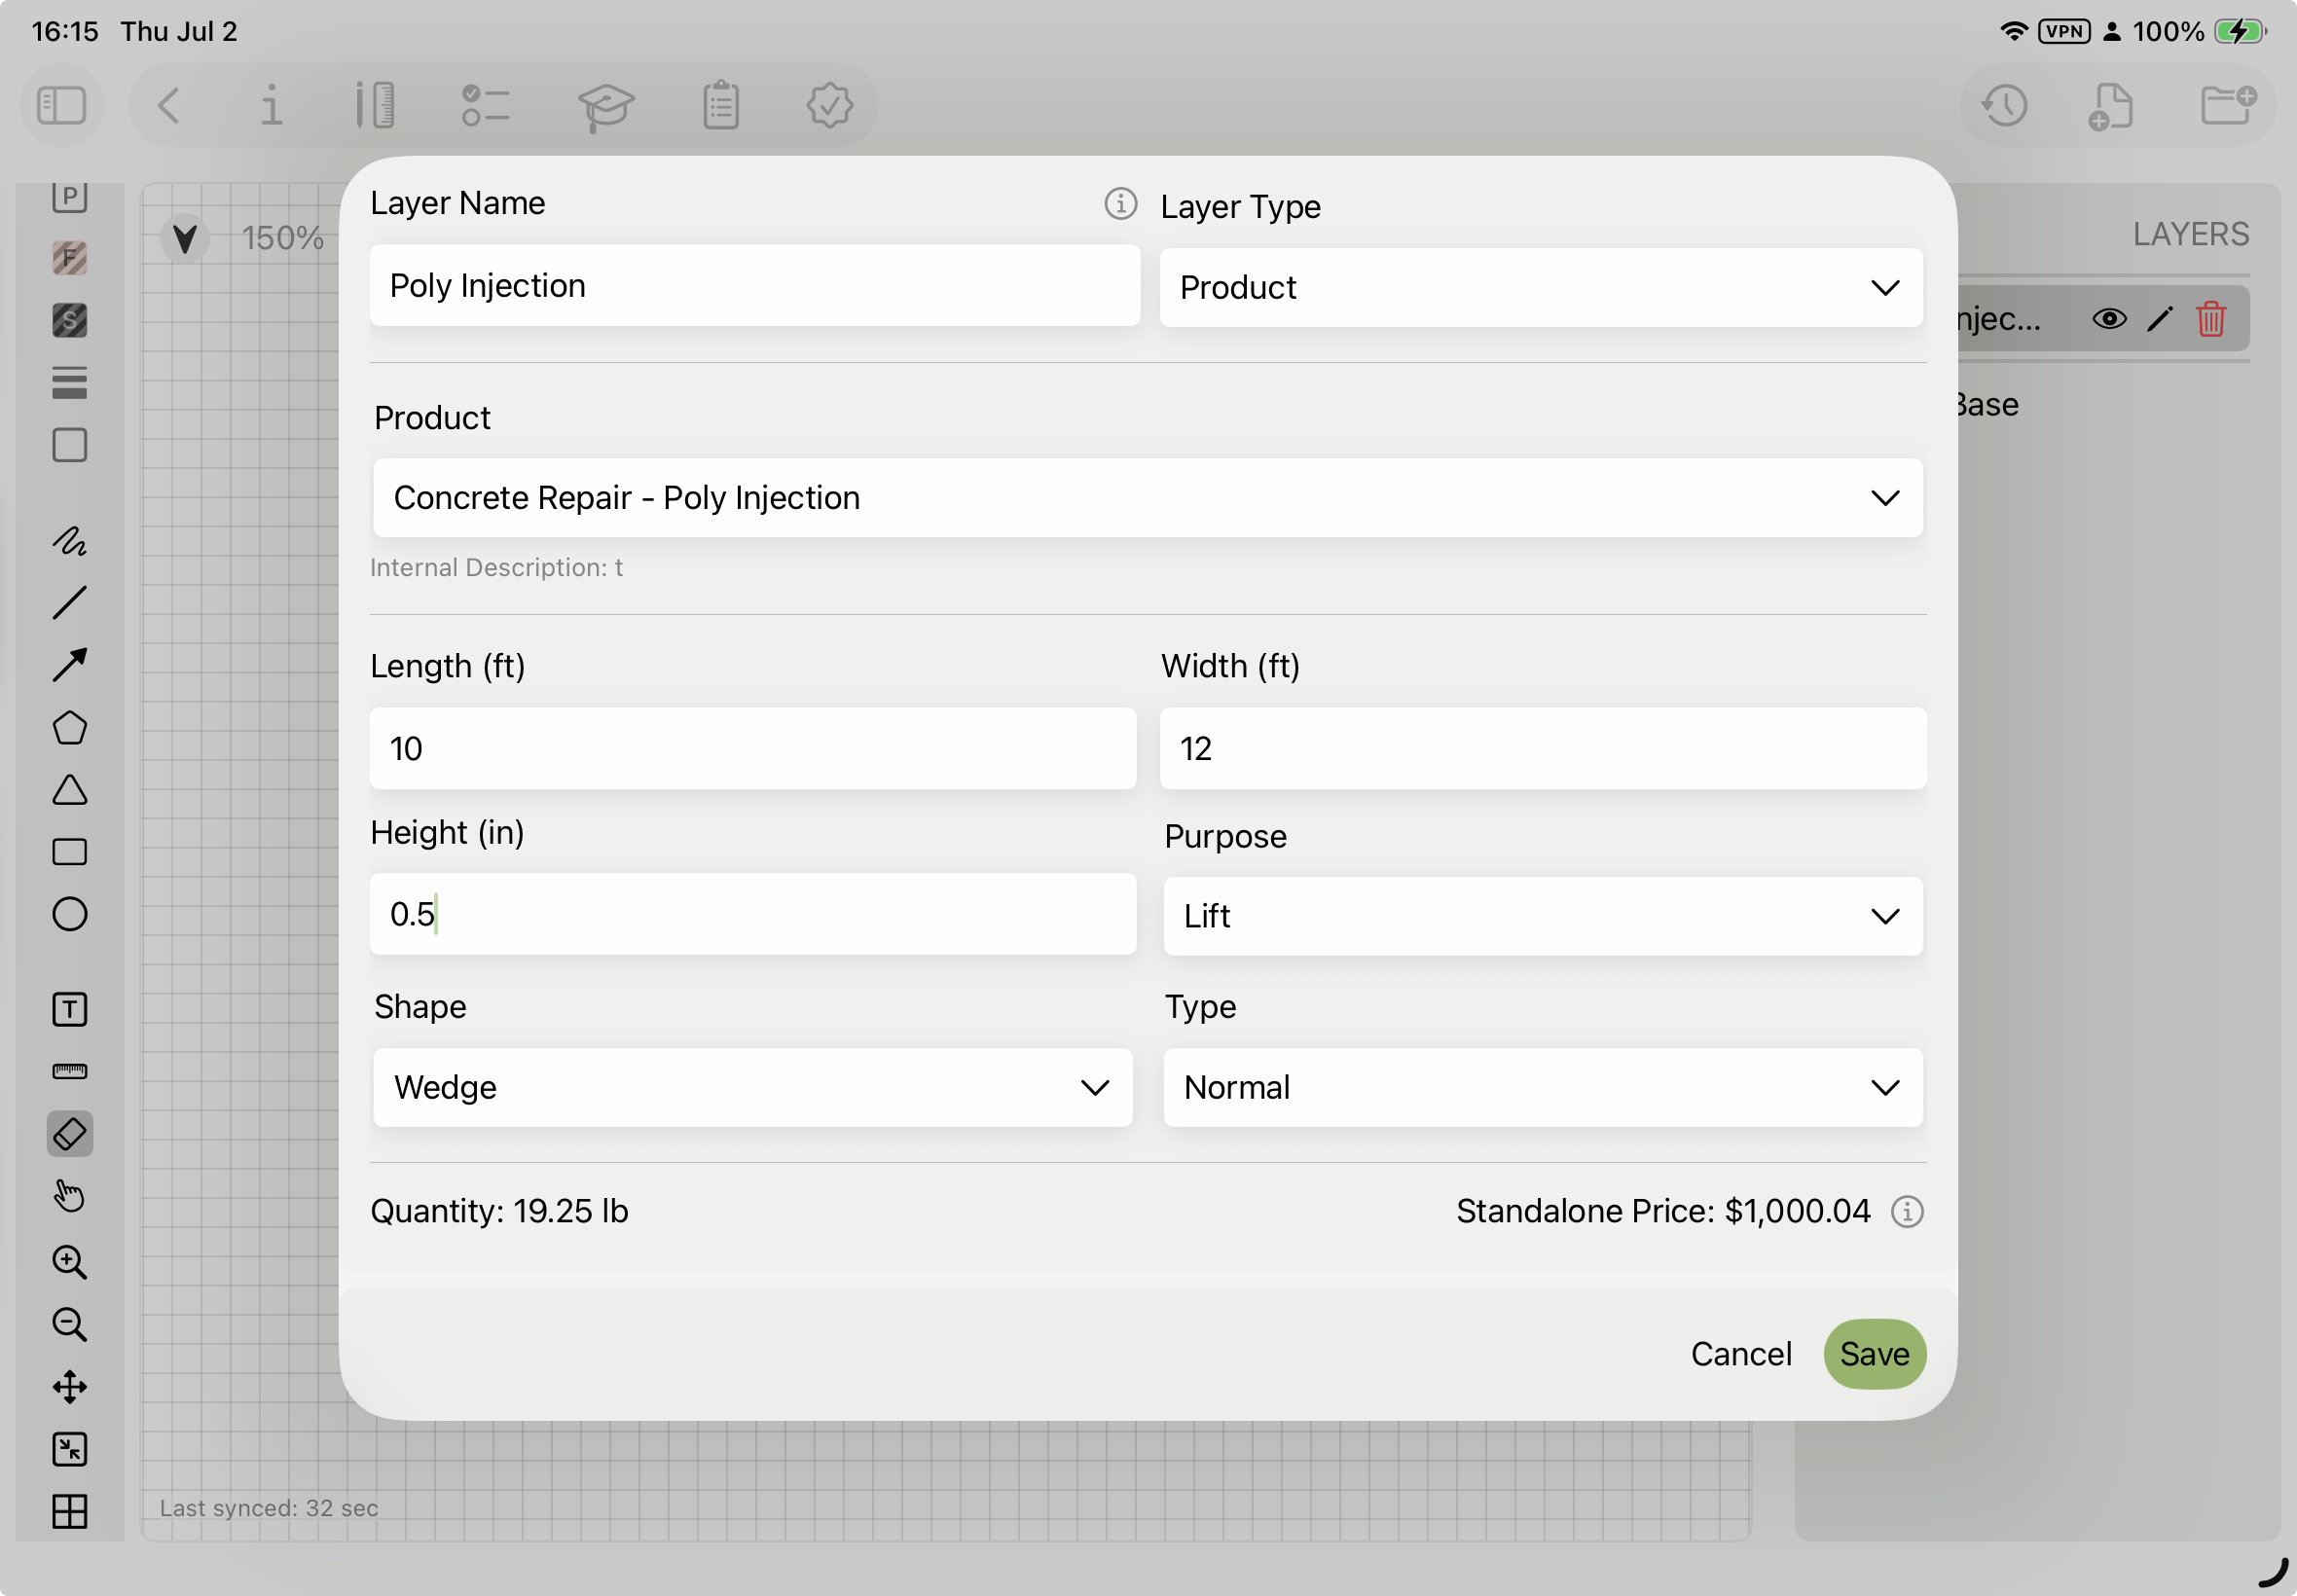Select the circle shape tool

click(70, 914)
